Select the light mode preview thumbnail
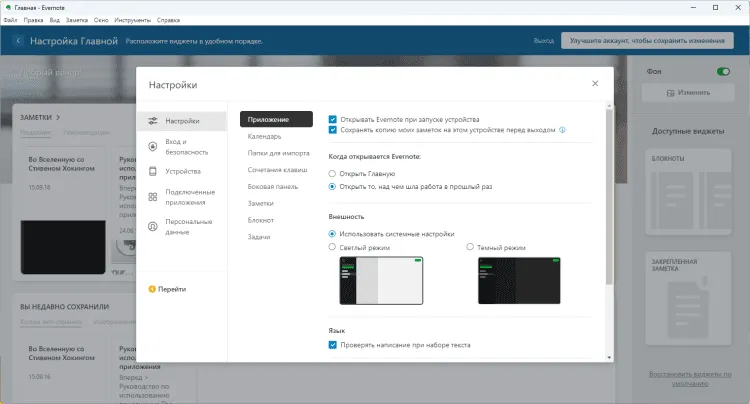This screenshot has height=404, width=750. point(381,281)
